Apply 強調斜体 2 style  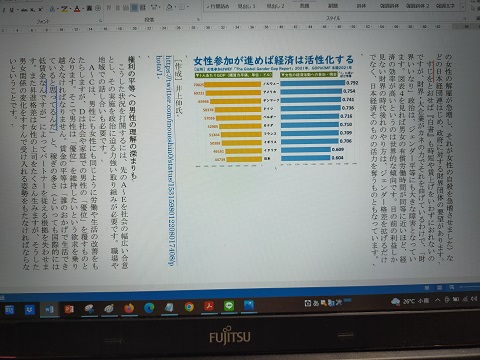tap(417, 6)
